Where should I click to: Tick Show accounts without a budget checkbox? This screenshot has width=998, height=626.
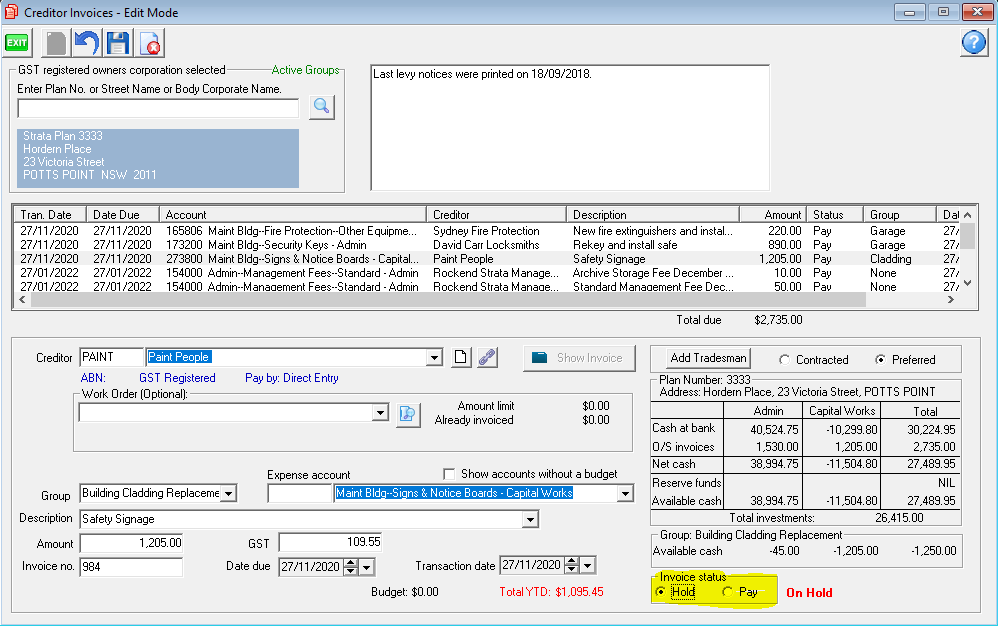pos(449,474)
